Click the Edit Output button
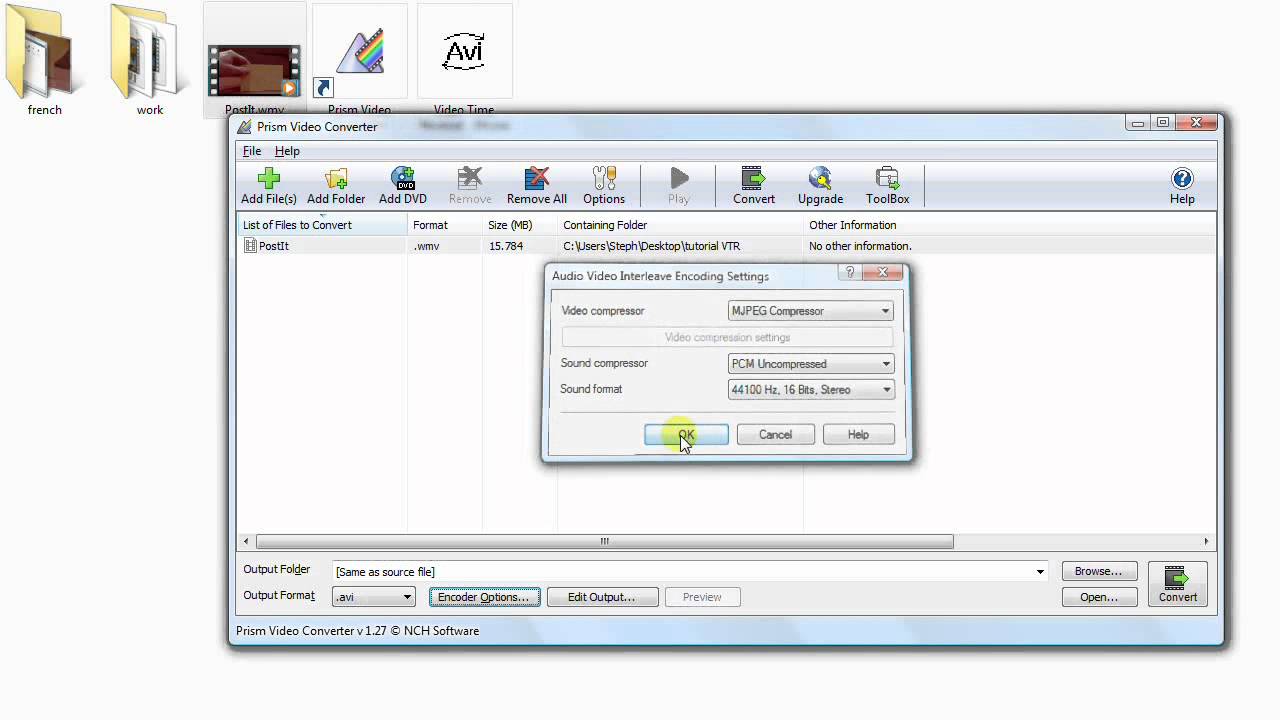 (x=602, y=597)
